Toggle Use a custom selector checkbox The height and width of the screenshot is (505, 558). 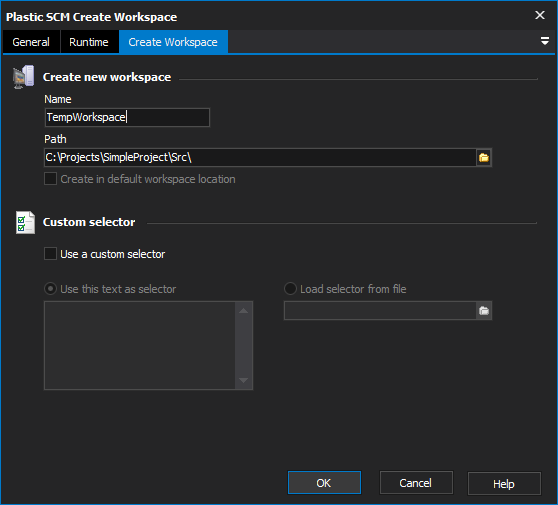click(50, 254)
